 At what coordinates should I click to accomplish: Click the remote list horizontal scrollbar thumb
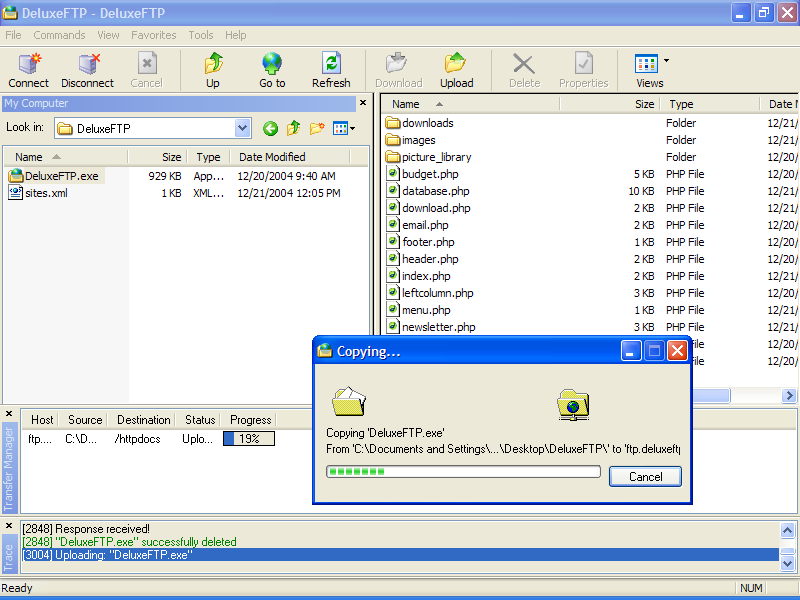[x=711, y=395]
